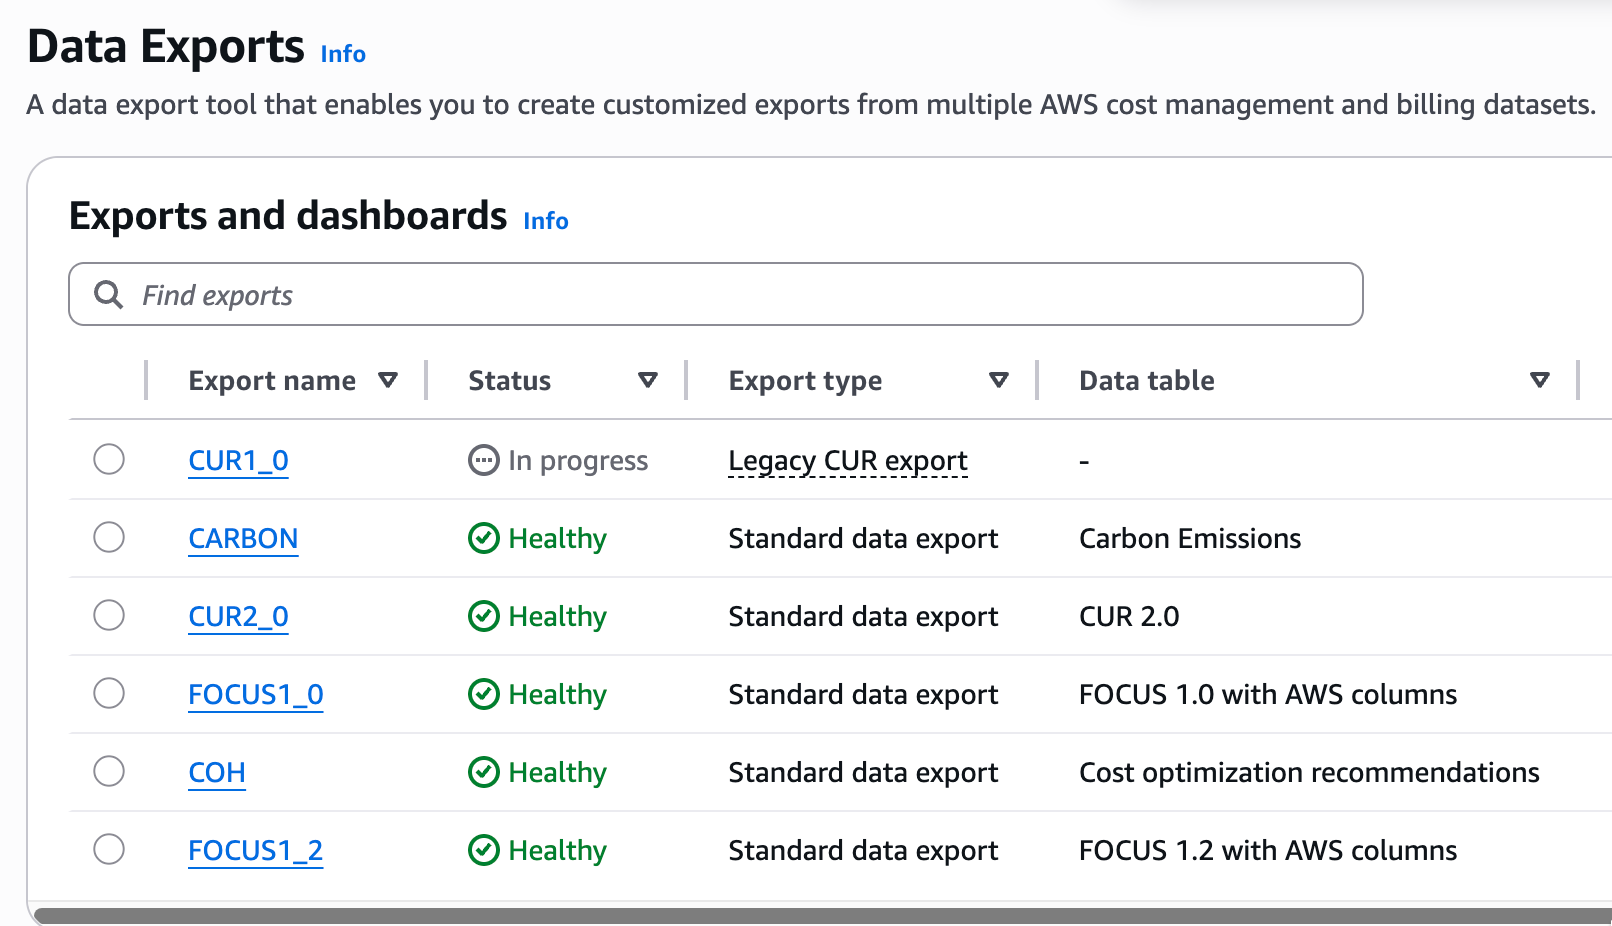Screen dimensions: 1612x926
Task: Open the COH export link
Action: point(217,773)
